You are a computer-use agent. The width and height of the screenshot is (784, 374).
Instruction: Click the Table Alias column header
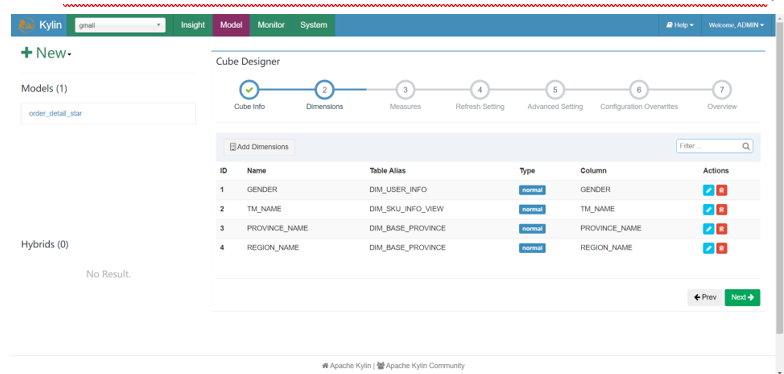(x=388, y=170)
